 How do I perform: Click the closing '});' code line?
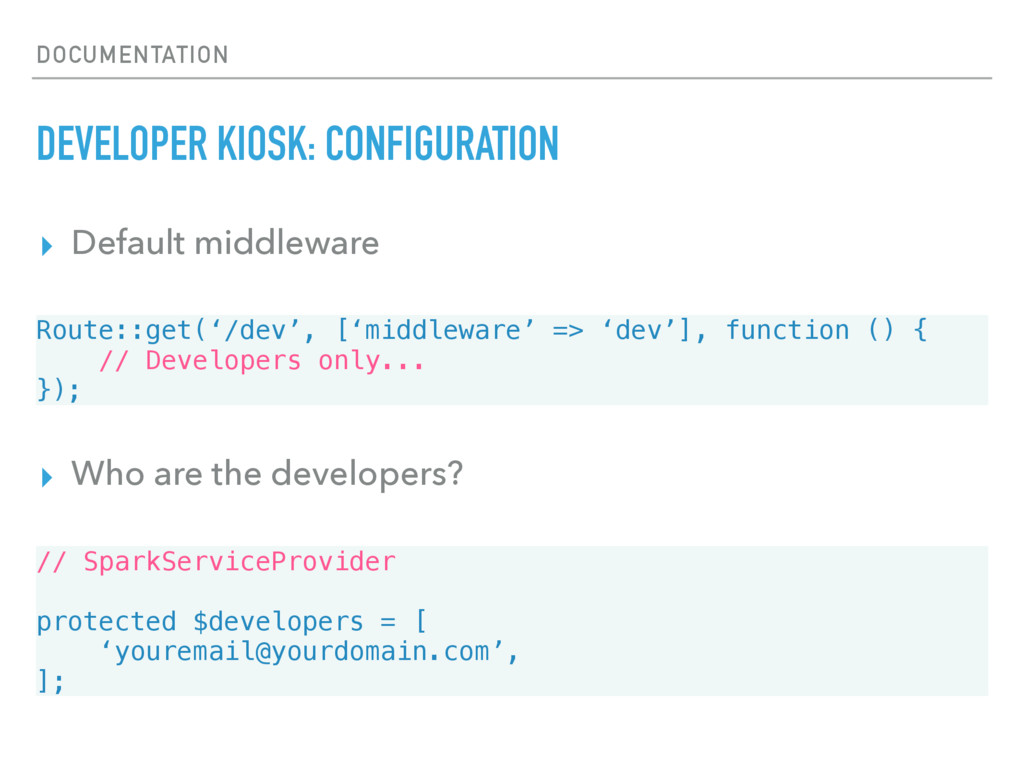pos(58,390)
